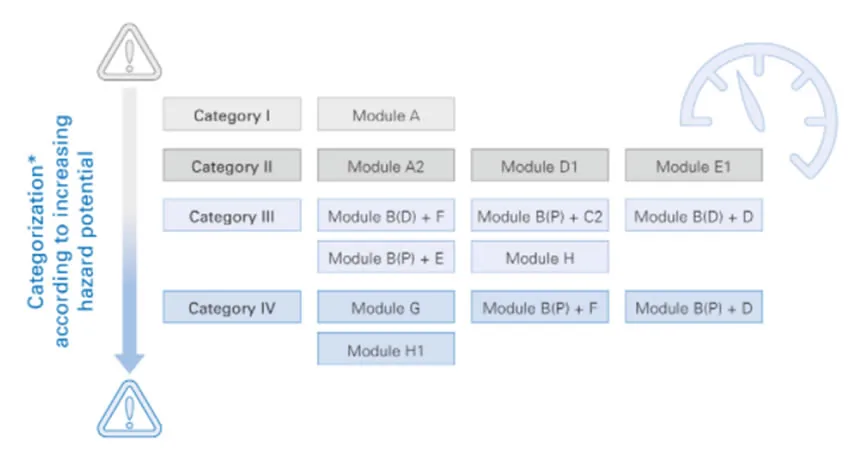This screenshot has height=472, width=865.
Task: Click the Module E1 box
Action: pos(693,165)
